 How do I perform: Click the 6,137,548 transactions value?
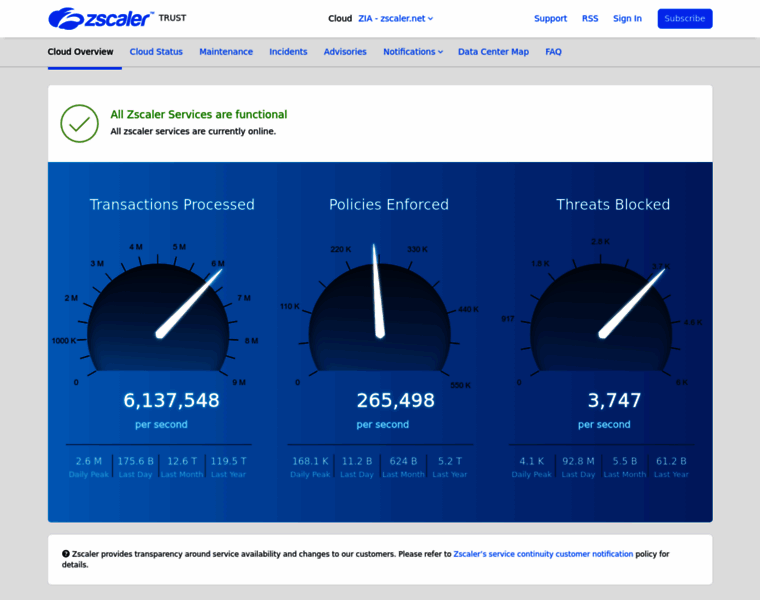172,400
